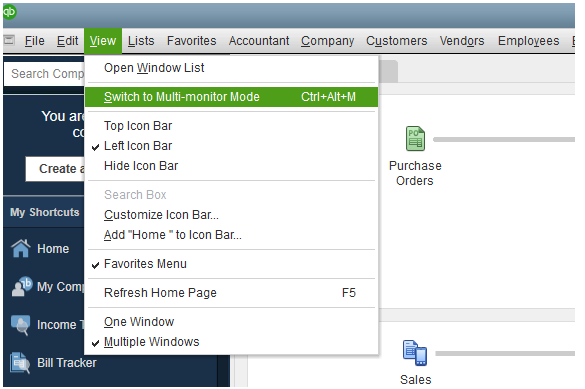Click the Home shortcut label
The height and width of the screenshot is (389, 585).
click(53, 249)
